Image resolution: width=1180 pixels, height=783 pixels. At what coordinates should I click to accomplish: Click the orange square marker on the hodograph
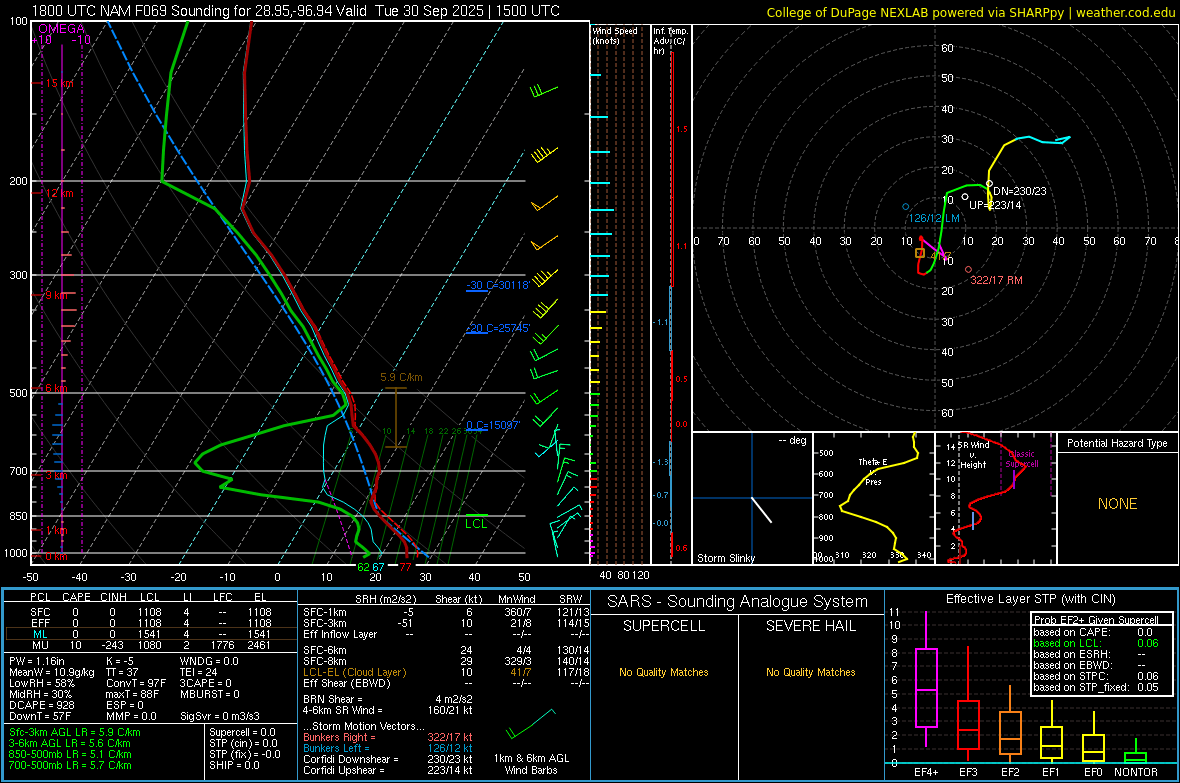coord(920,253)
